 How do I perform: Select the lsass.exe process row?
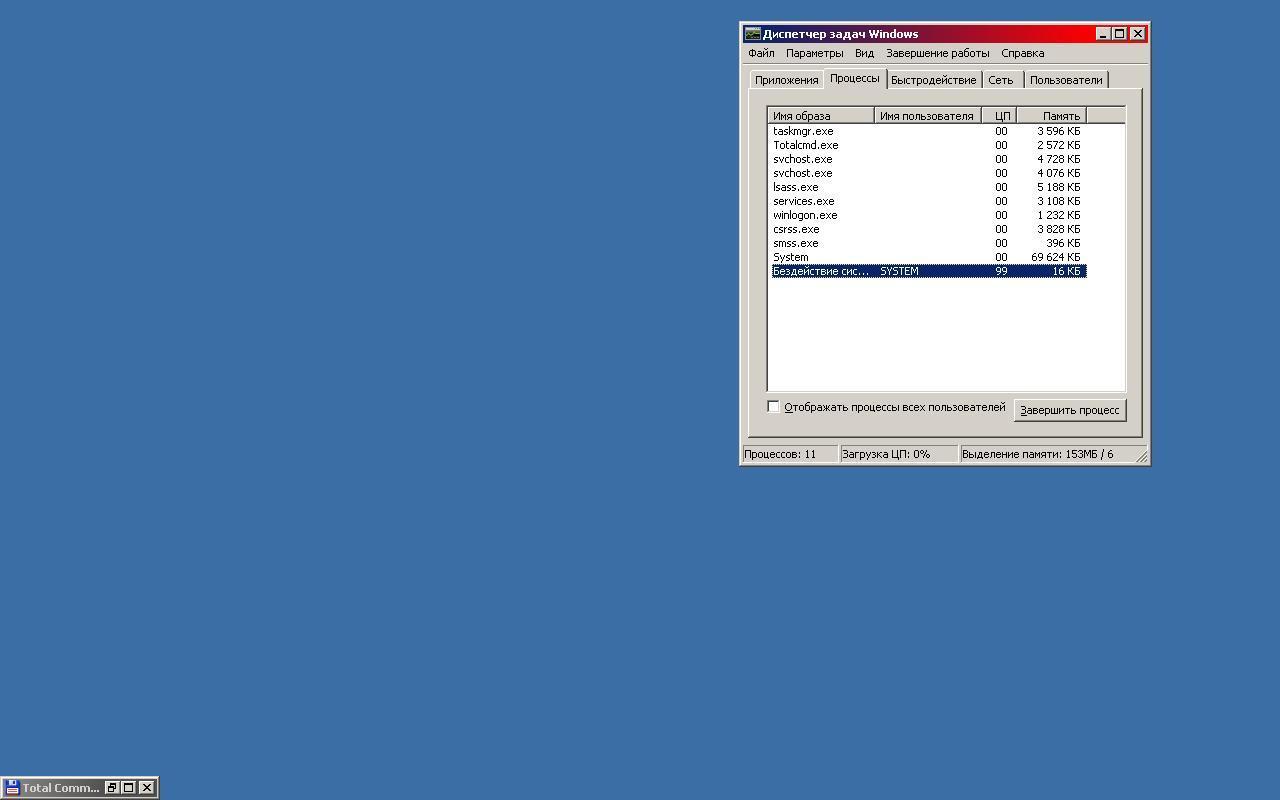pyautogui.click(x=928, y=187)
